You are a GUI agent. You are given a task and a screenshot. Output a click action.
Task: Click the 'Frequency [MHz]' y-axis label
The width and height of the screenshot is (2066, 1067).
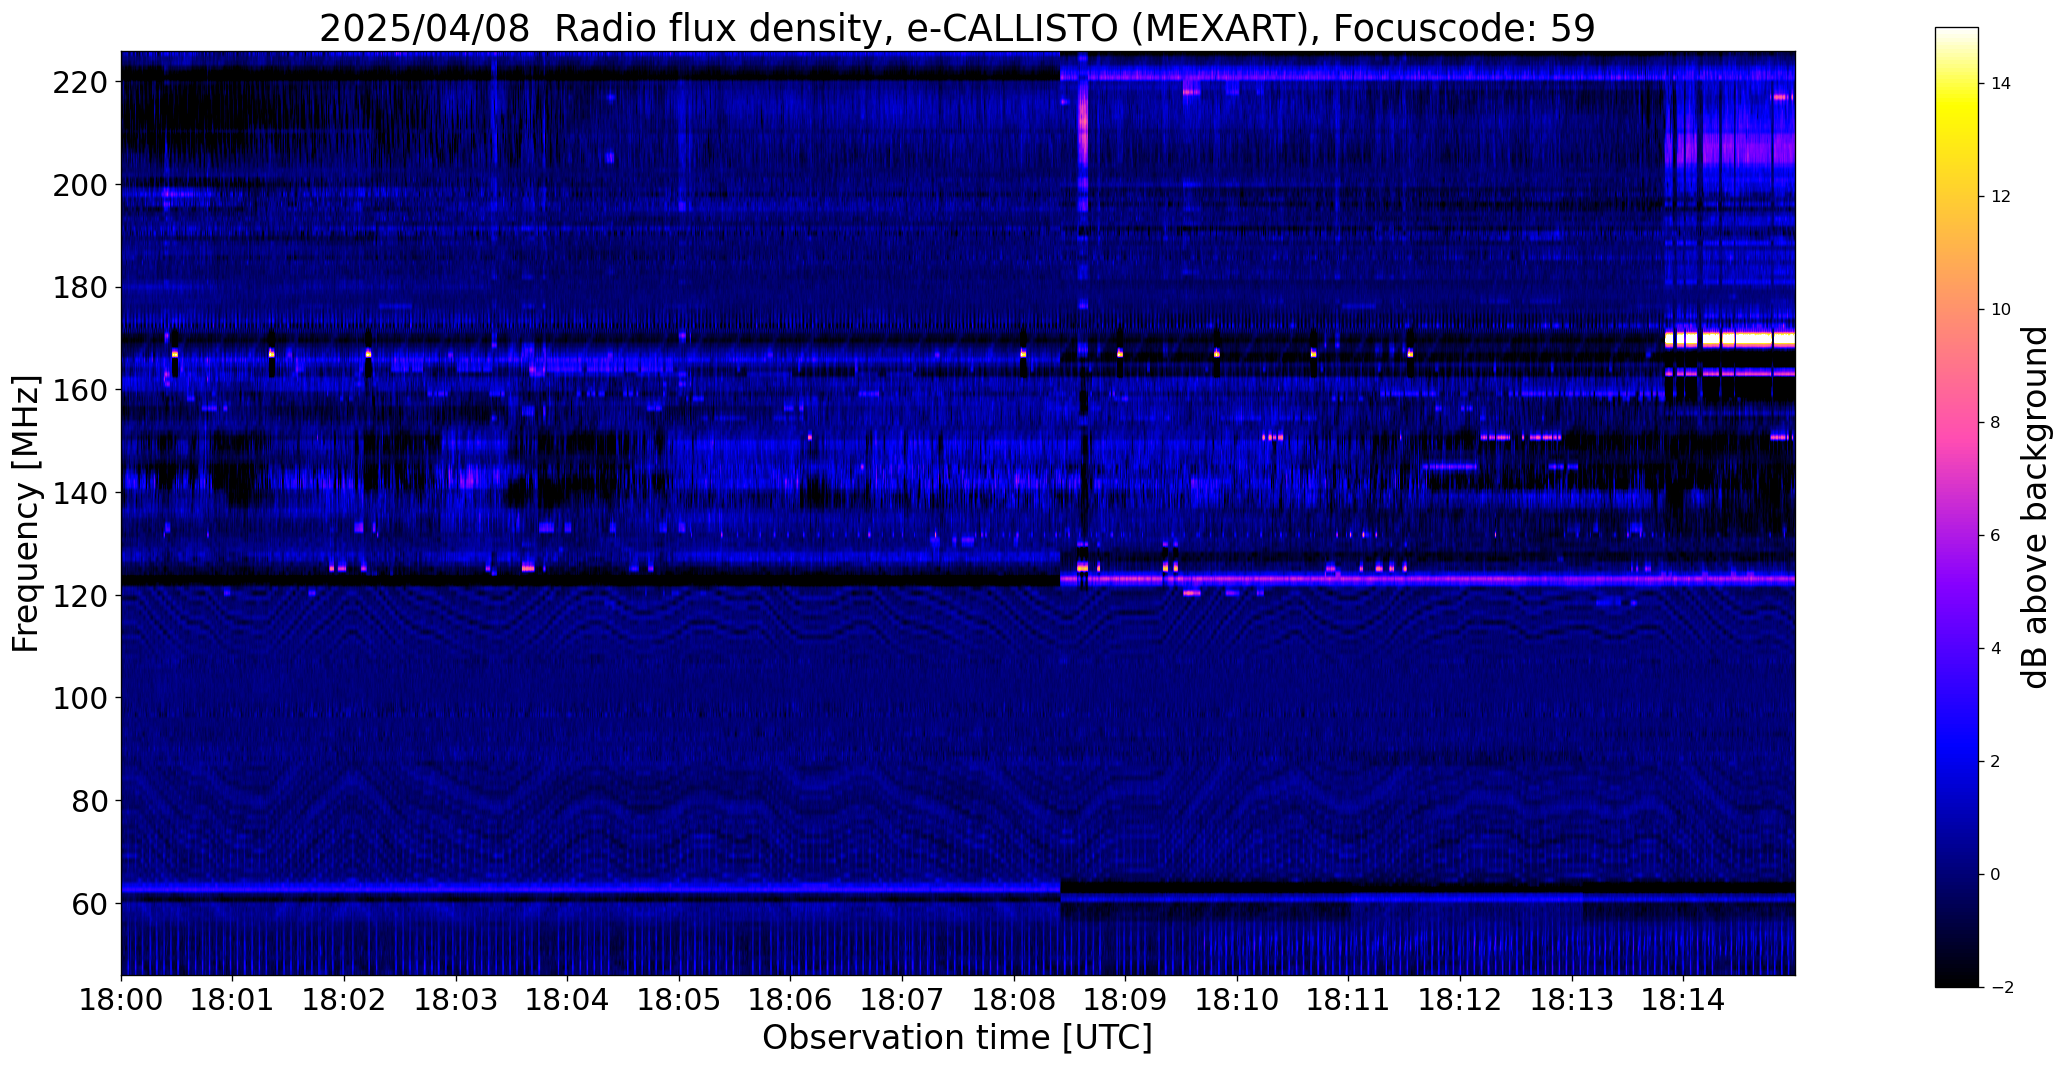point(26,514)
